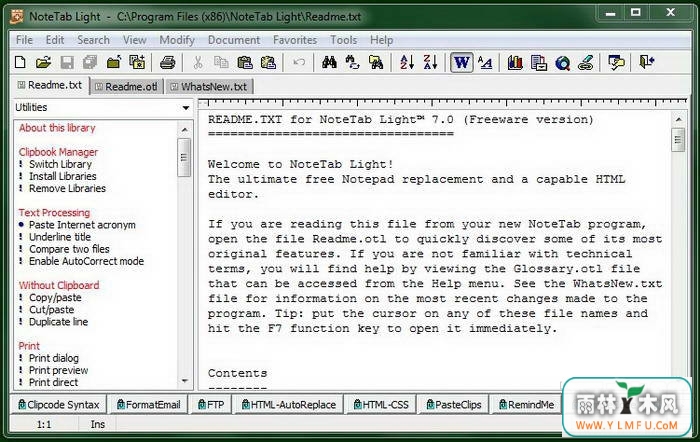Click the Undo arrow icon
The height and width of the screenshot is (442, 700).
[299, 62]
